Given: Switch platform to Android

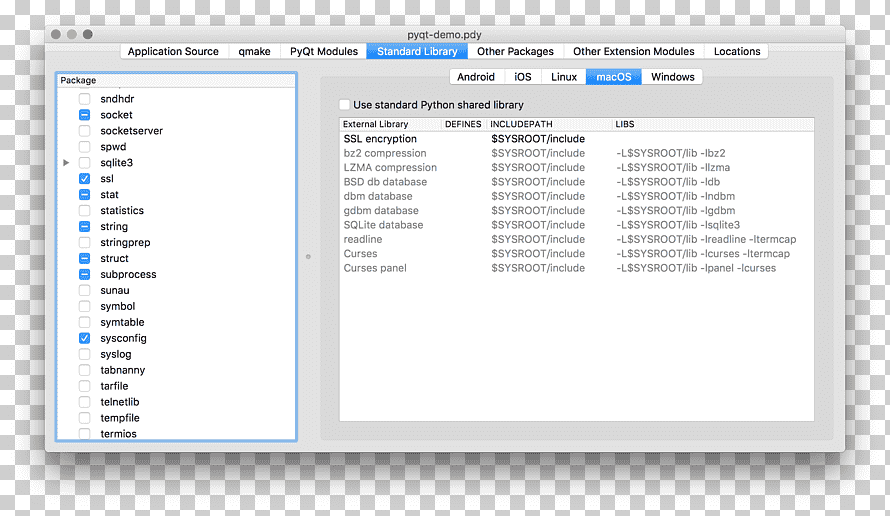Looking at the screenshot, I should point(476,77).
